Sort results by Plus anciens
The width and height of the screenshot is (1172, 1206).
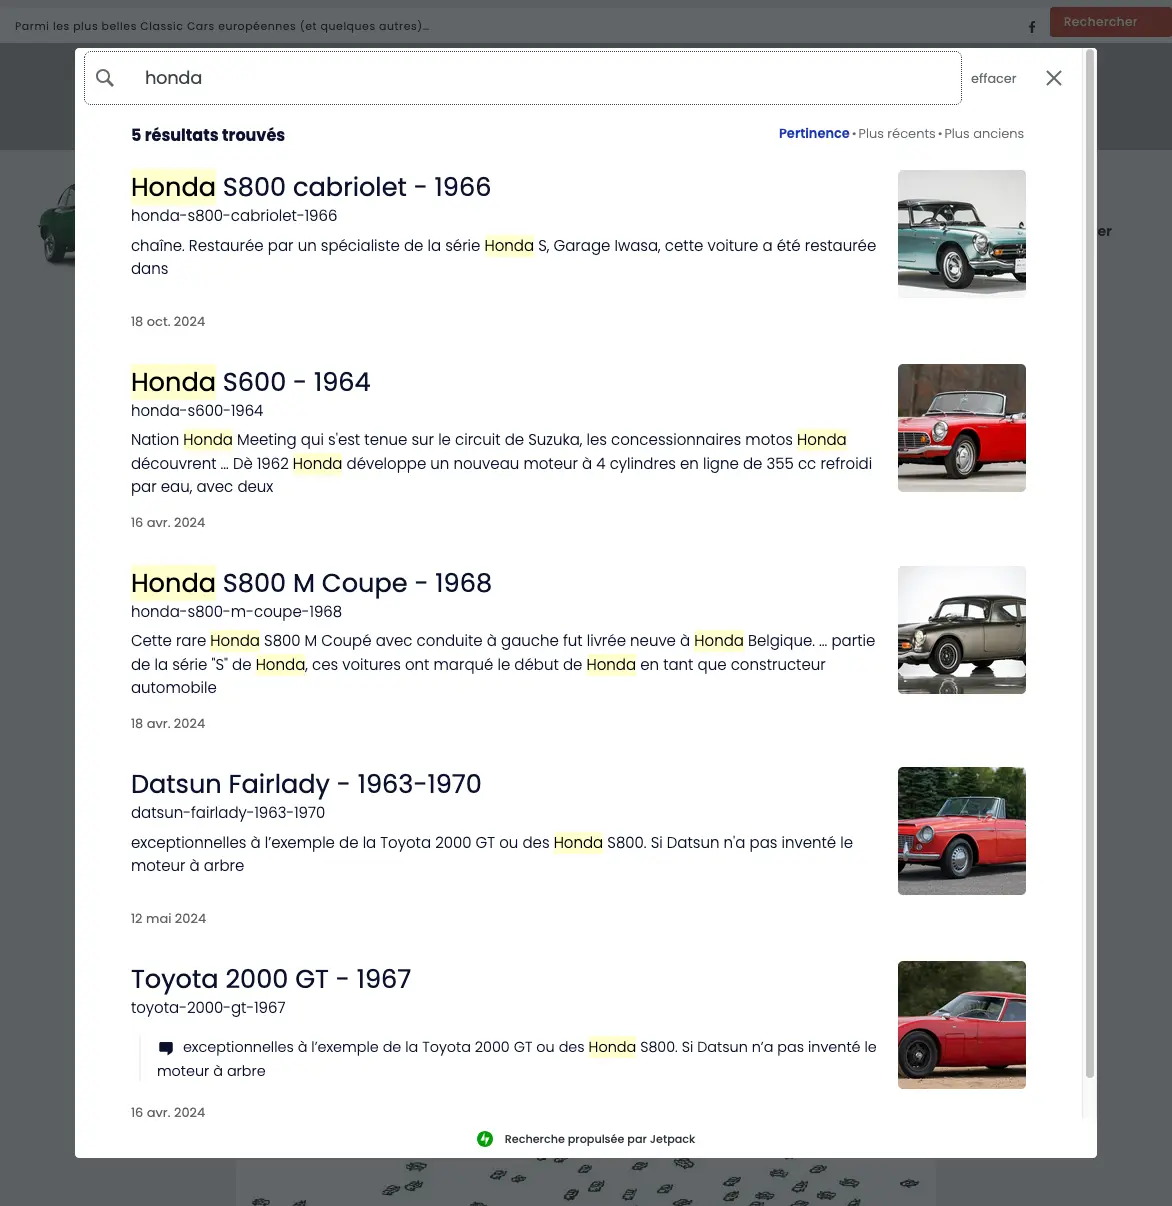click(x=984, y=133)
